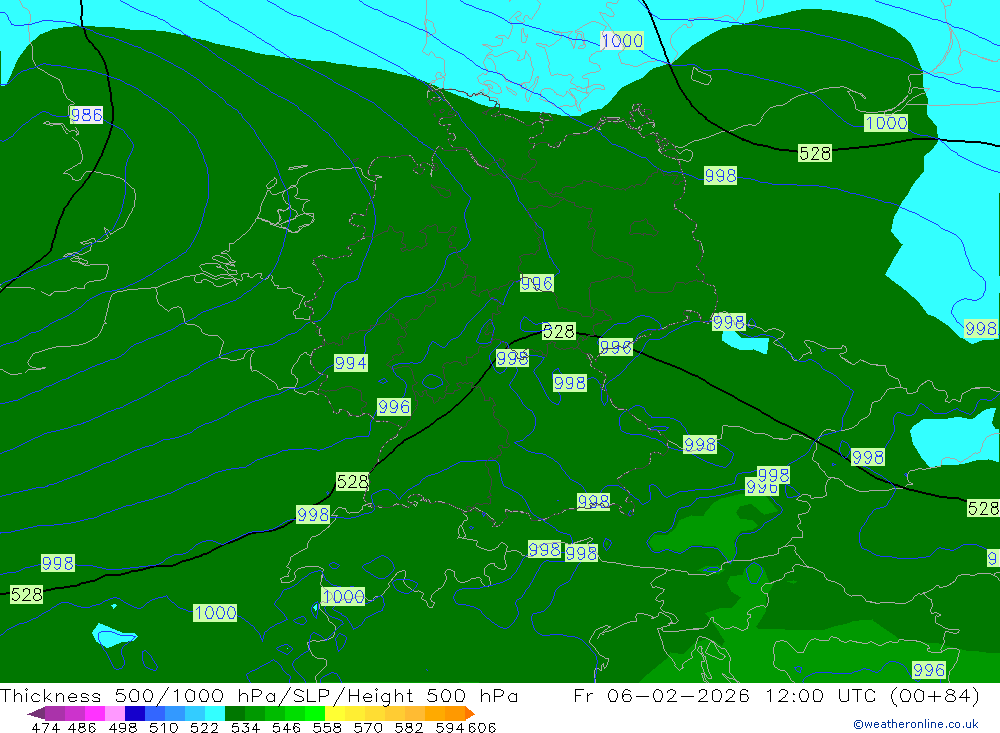
Task: Select the dark purple legend swatch above 474
Action: coord(36,713)
